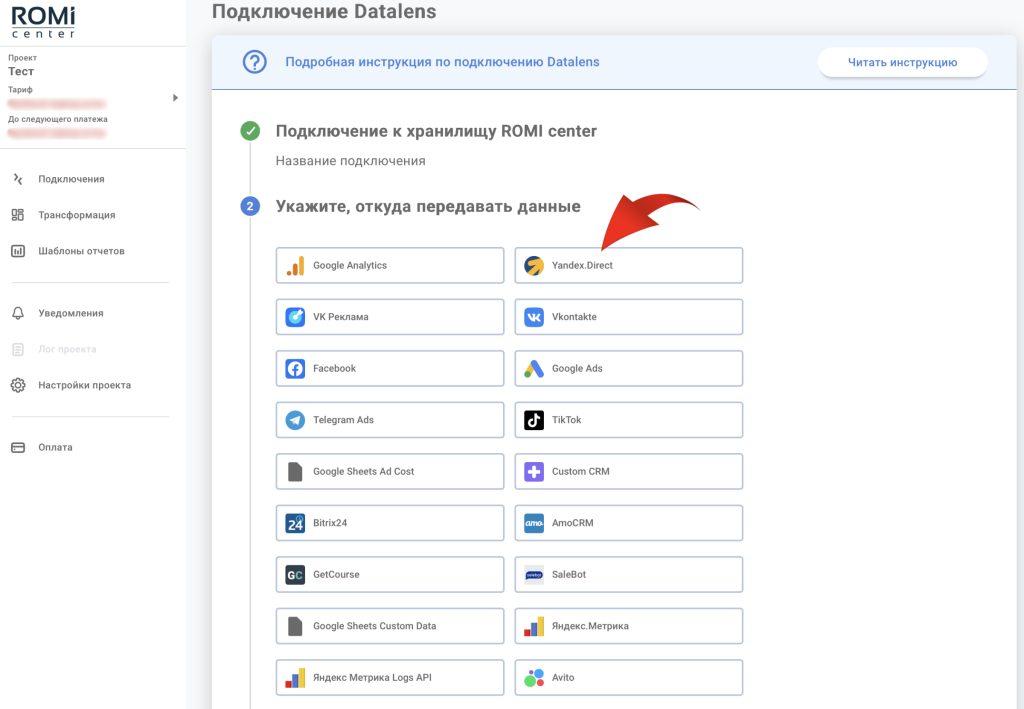The height and width of the screenshot is (709, 1024).
Task: Click the Custom CRM plus icon
Action: pos(534,472)
